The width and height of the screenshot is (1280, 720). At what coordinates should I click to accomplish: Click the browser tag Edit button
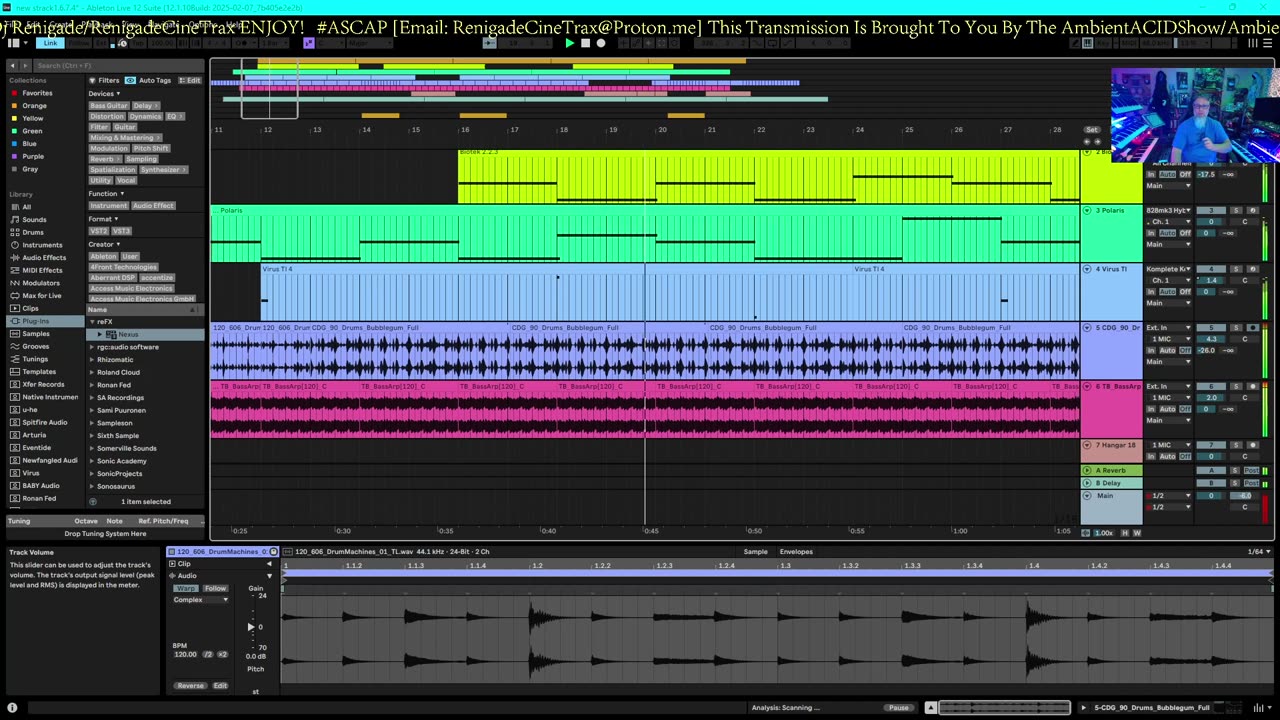pos(189,80)
